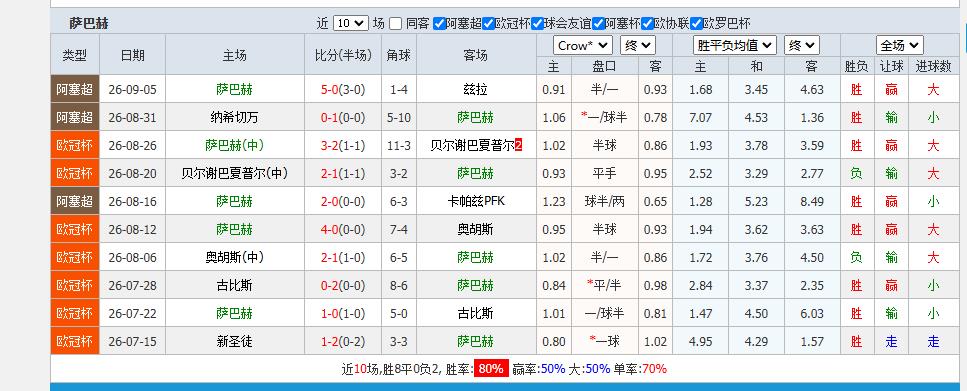
Task: Select the 欧冠杯 tag in the 26-08-26 row
Action: click(x=75, y=146)
